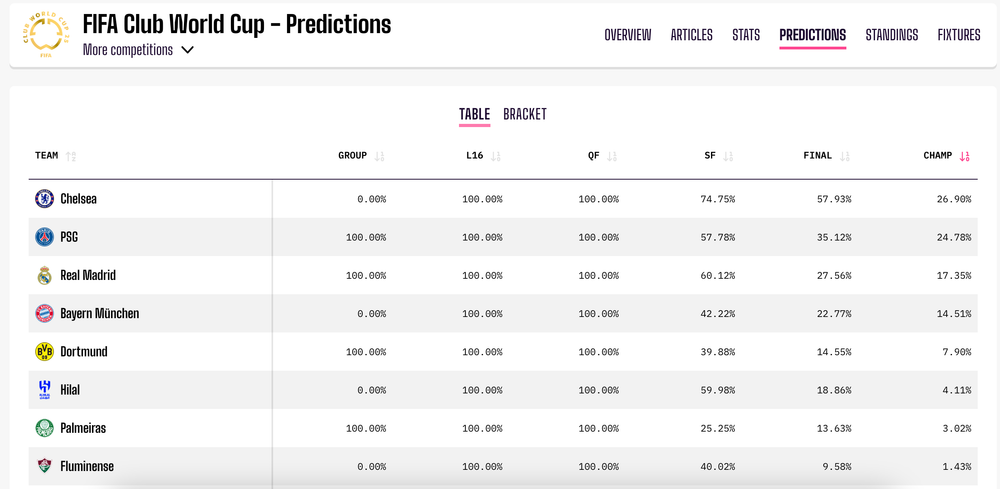Click the PSG club crest

tap(44, 237)
